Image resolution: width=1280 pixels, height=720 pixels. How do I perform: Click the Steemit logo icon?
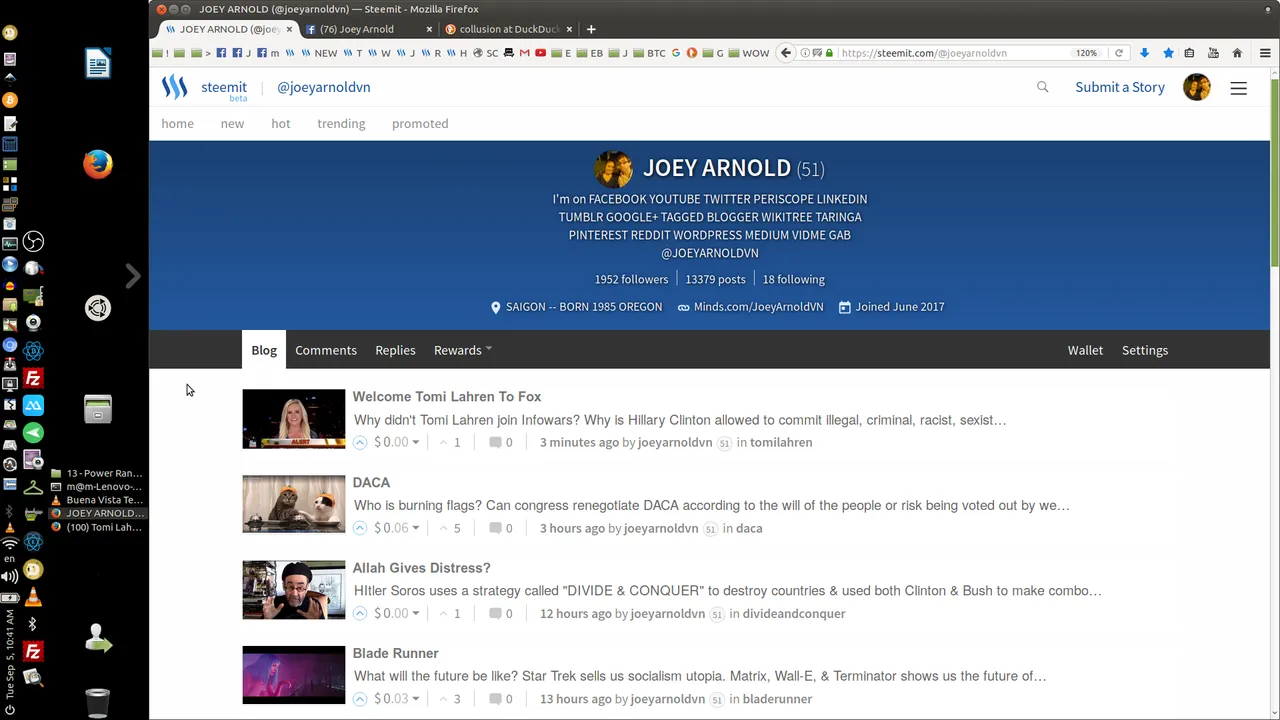coord(175,87)
